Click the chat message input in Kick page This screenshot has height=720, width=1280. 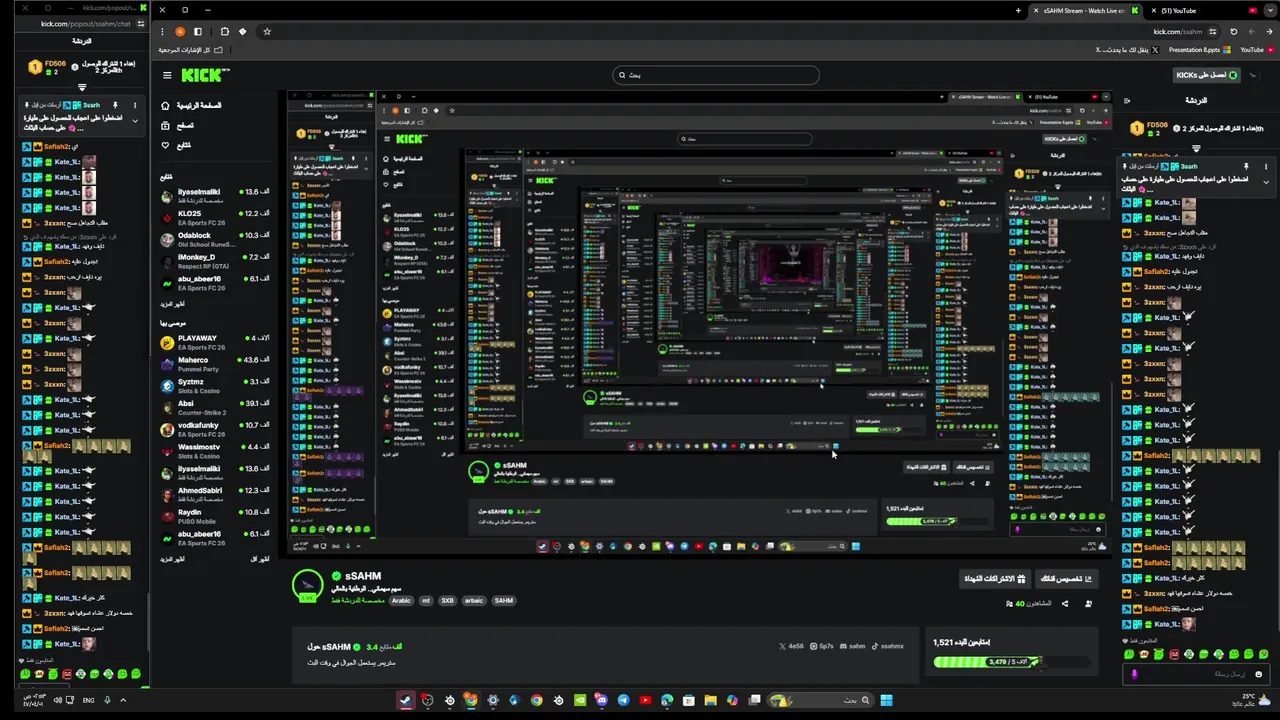tap(1195, 674)
